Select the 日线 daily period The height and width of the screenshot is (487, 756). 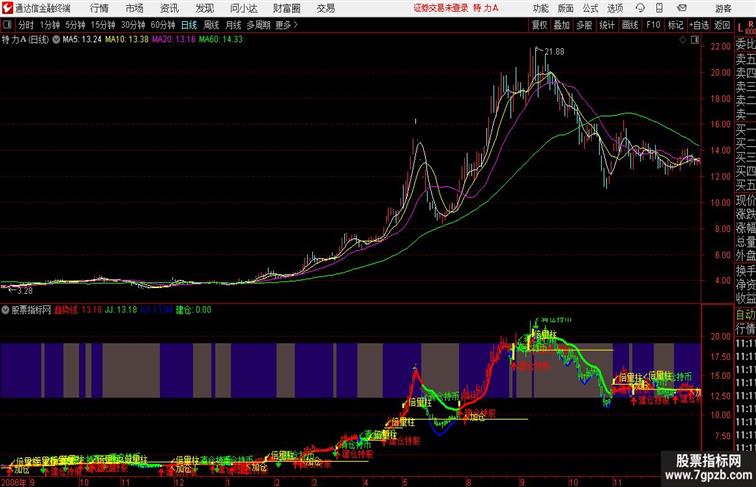click(x=189, y=25)
